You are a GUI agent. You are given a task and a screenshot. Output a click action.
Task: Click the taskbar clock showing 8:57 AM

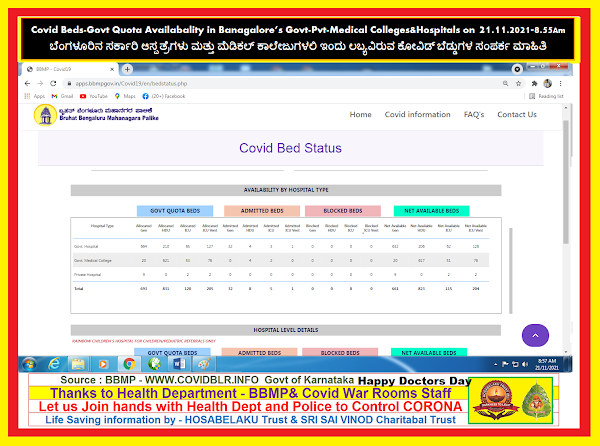point(547,364)
